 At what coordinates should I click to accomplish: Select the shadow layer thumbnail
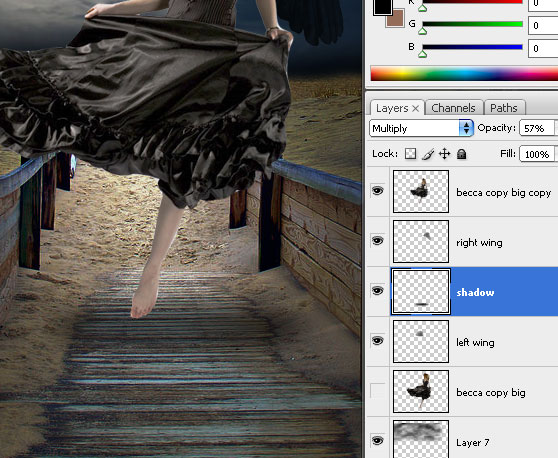click(x=421, y=292)
